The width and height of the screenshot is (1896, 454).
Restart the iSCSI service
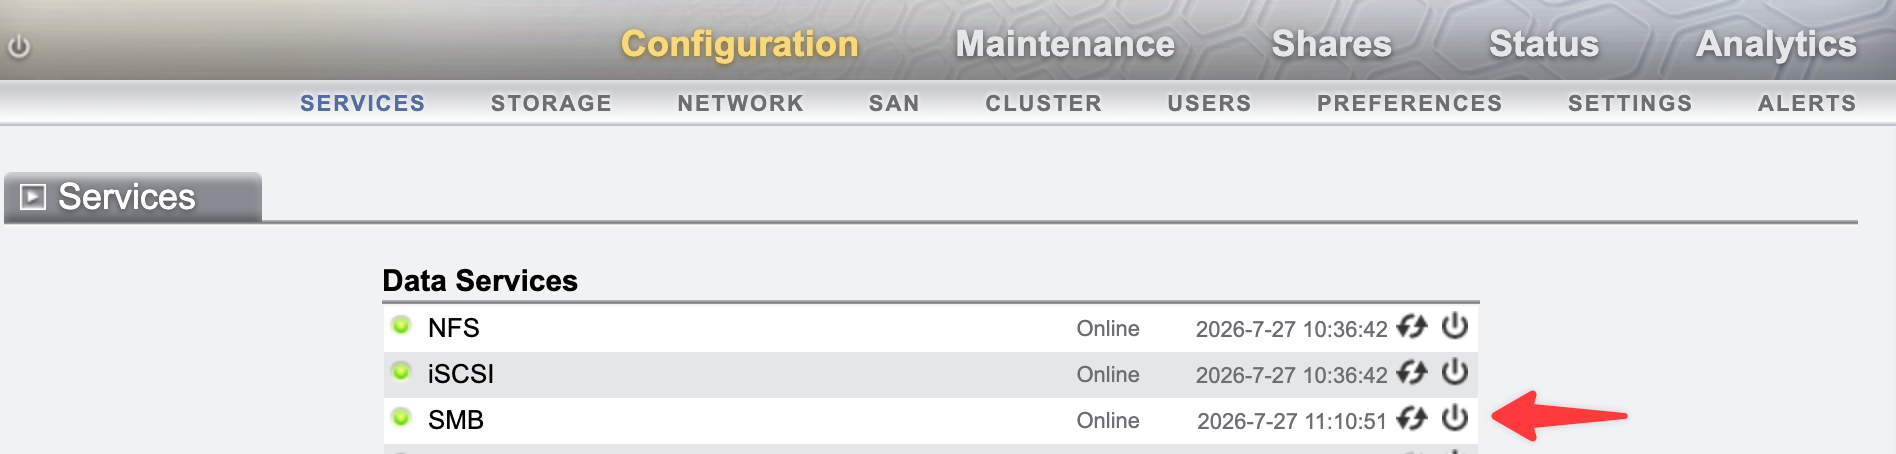tap(1412, 372)
